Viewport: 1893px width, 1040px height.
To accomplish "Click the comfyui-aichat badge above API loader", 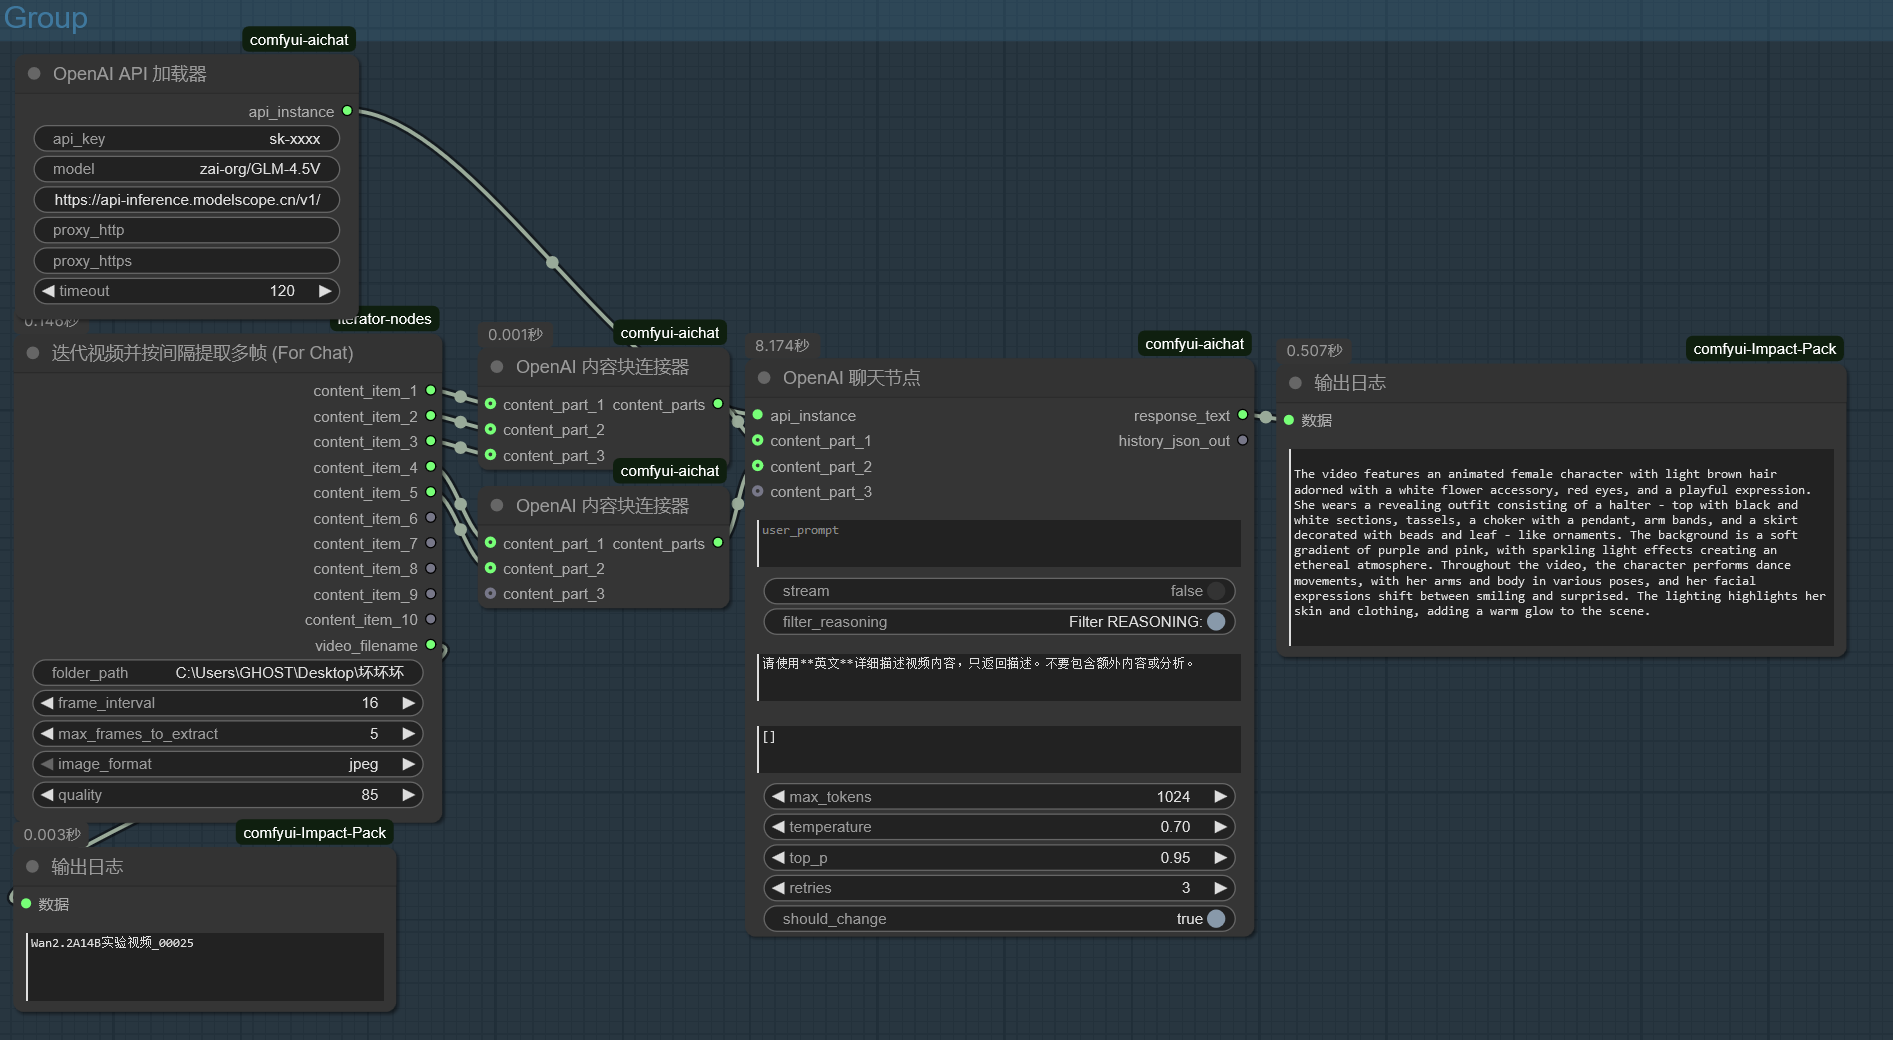I will [299, 40].
